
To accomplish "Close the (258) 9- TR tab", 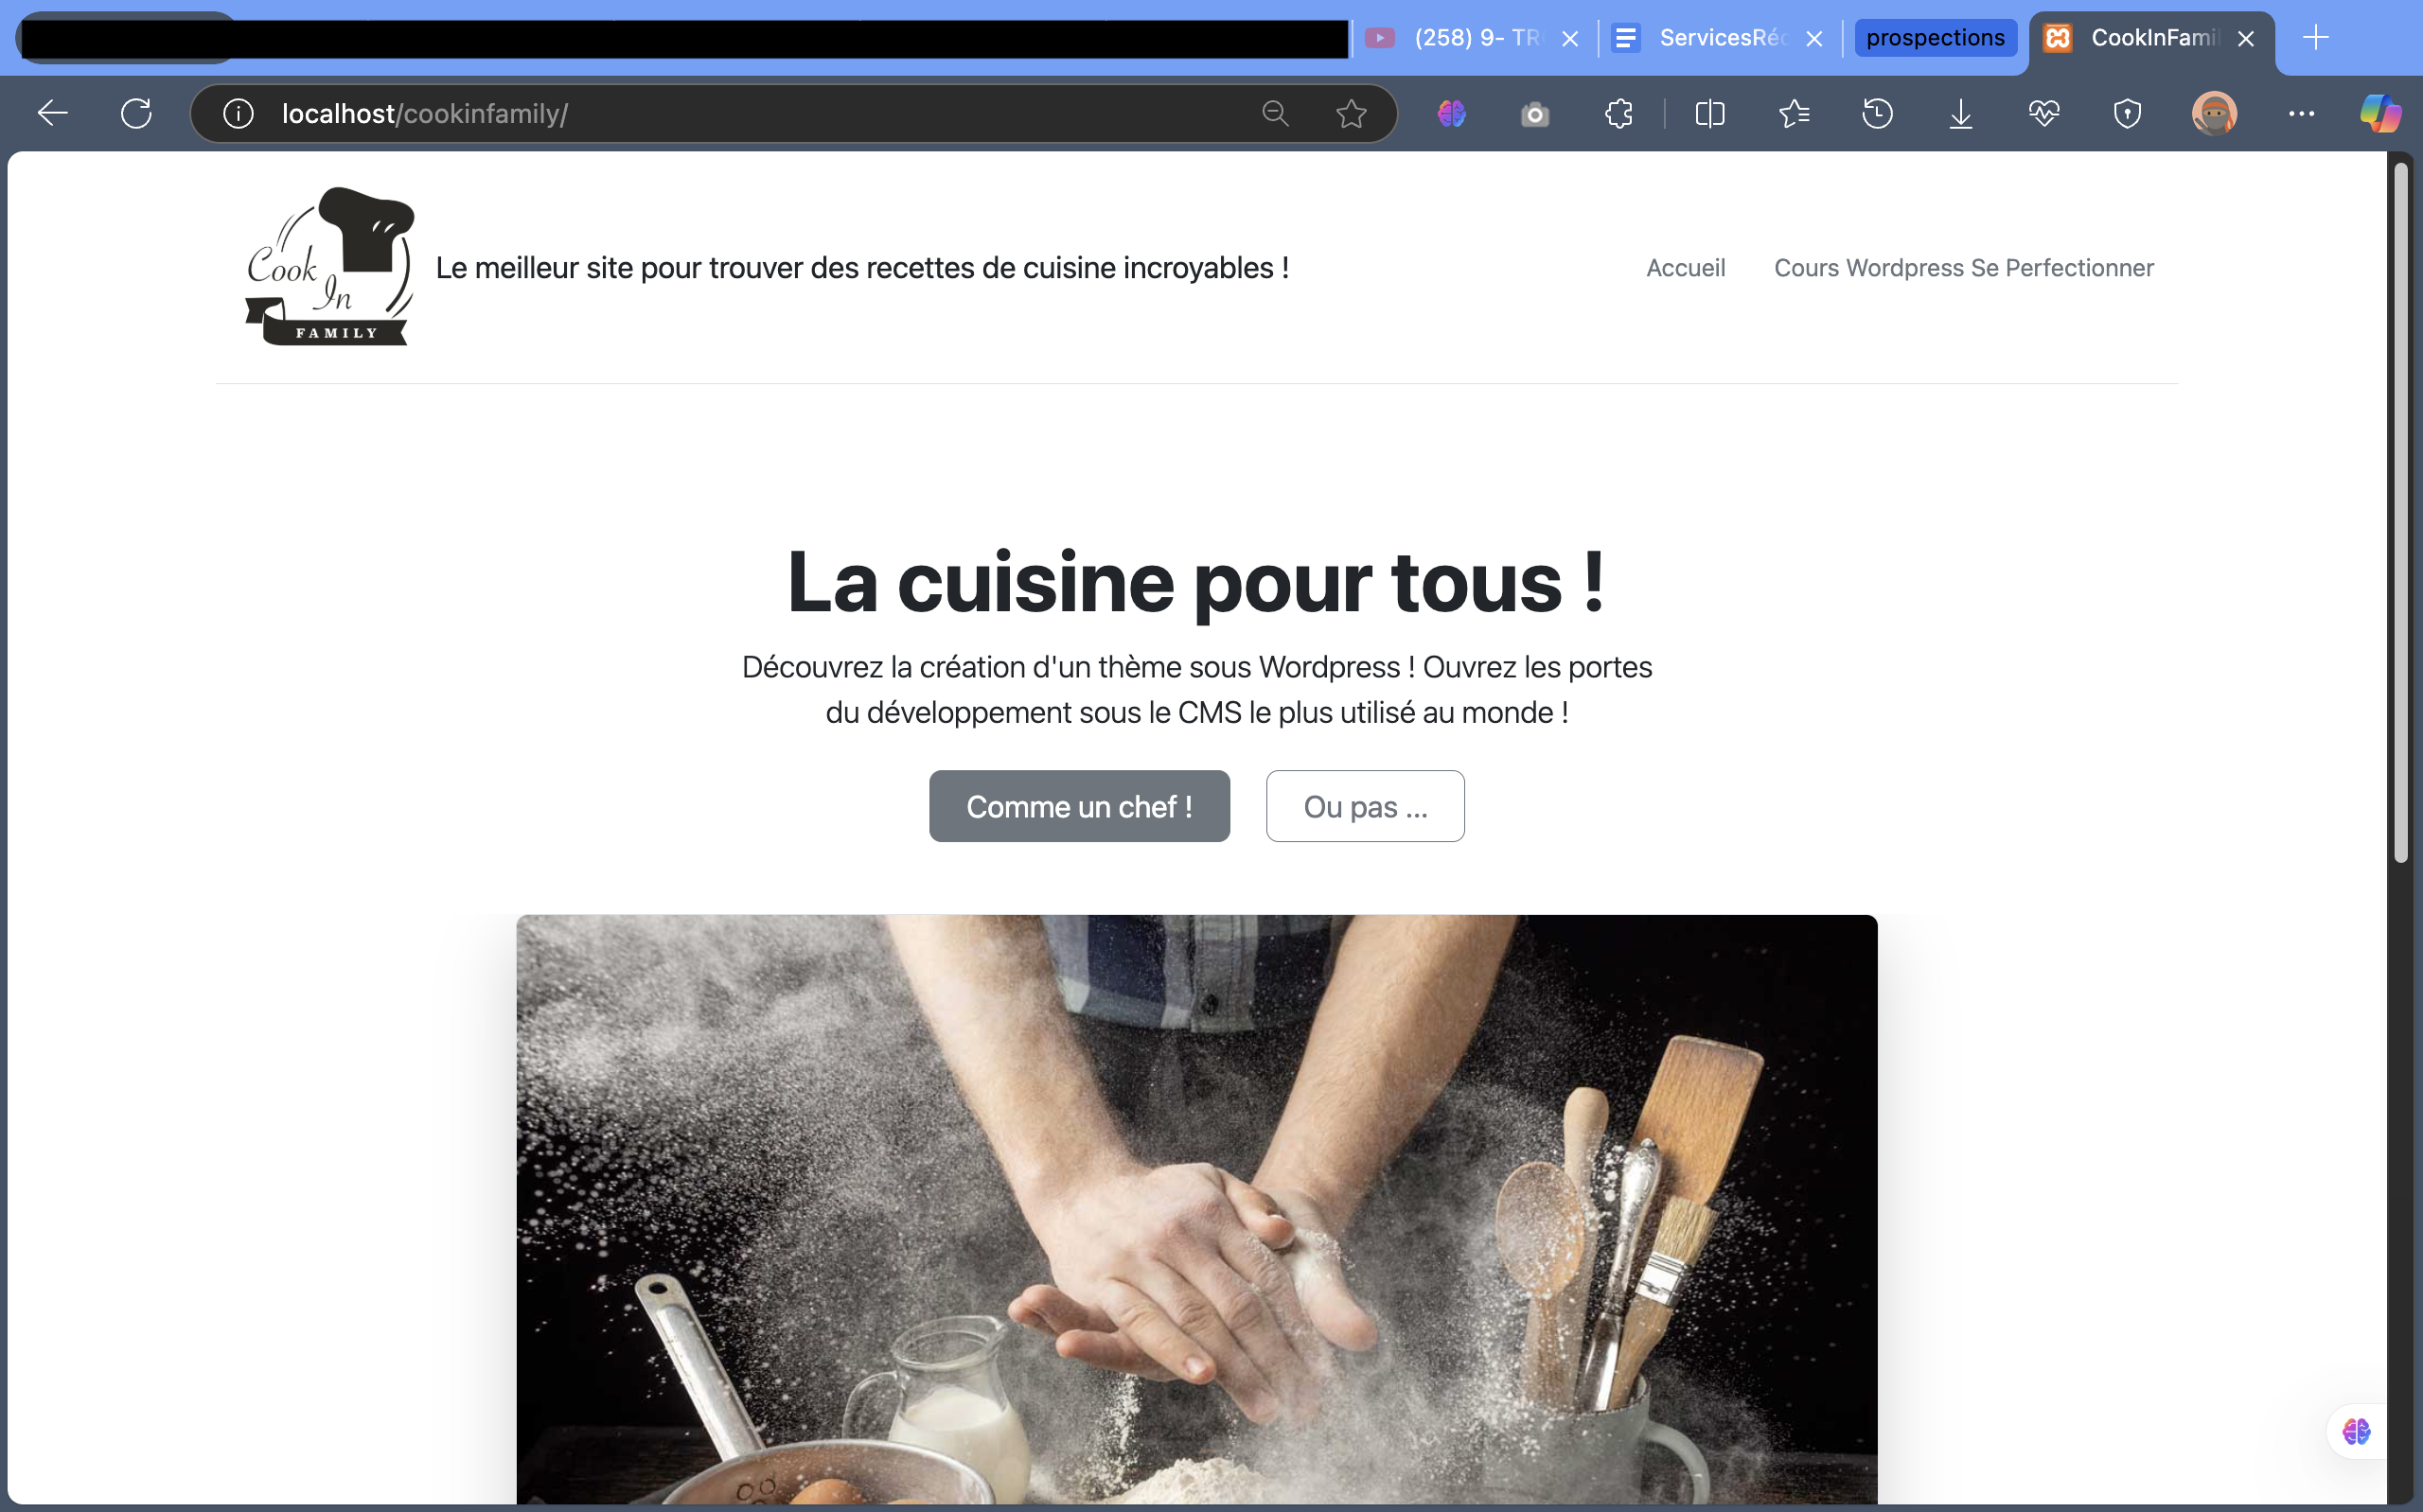I will pyautogui.click(x=1570, y=39).
